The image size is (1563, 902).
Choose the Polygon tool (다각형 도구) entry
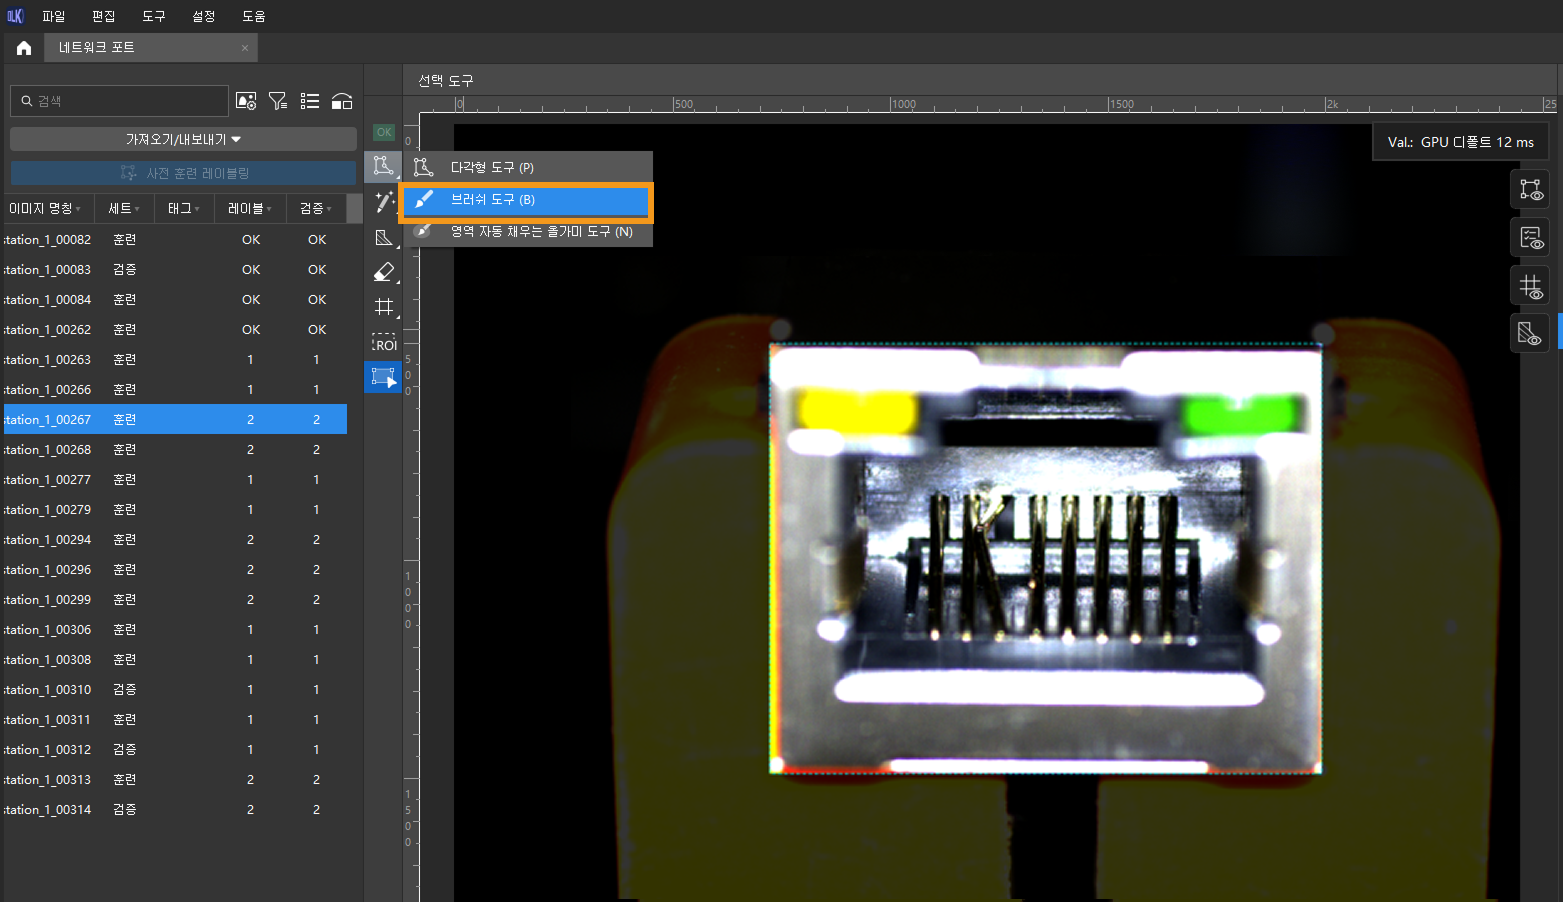click(525, 168)
